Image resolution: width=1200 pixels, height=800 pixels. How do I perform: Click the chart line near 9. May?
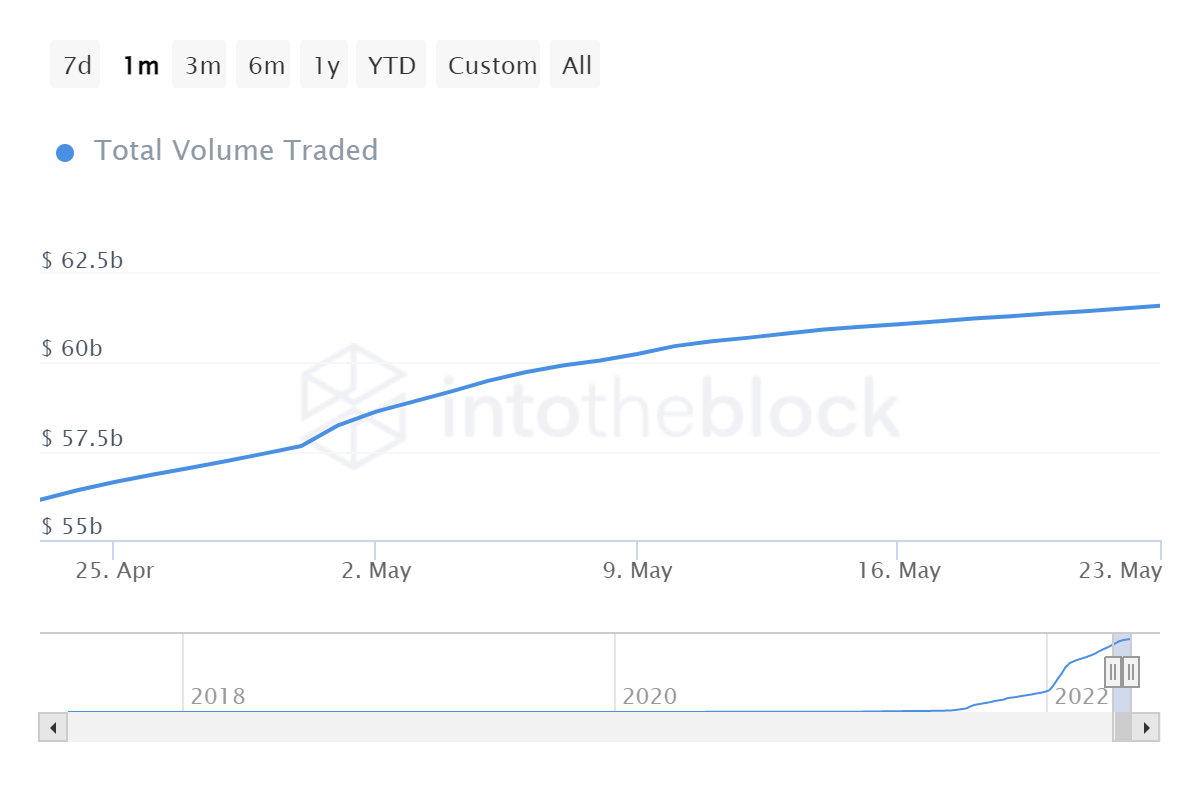[x=637, y=354]
